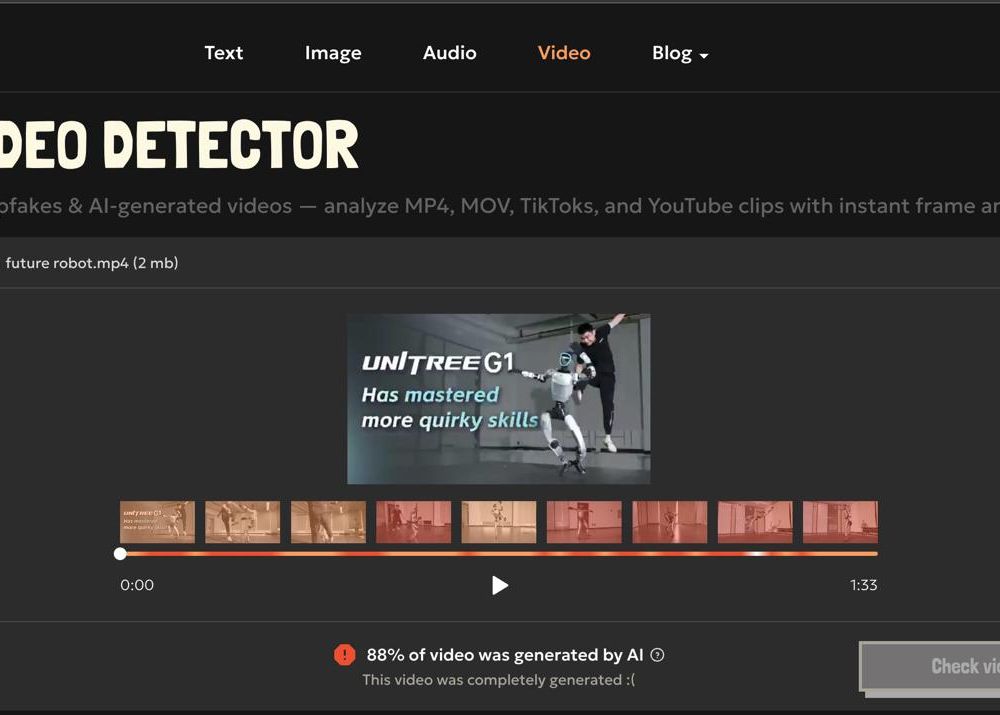The width and height of the screenshot is (1000, 715).
Task: Click the help icon beside the AI percentage
Action: [x=657, y=655]
